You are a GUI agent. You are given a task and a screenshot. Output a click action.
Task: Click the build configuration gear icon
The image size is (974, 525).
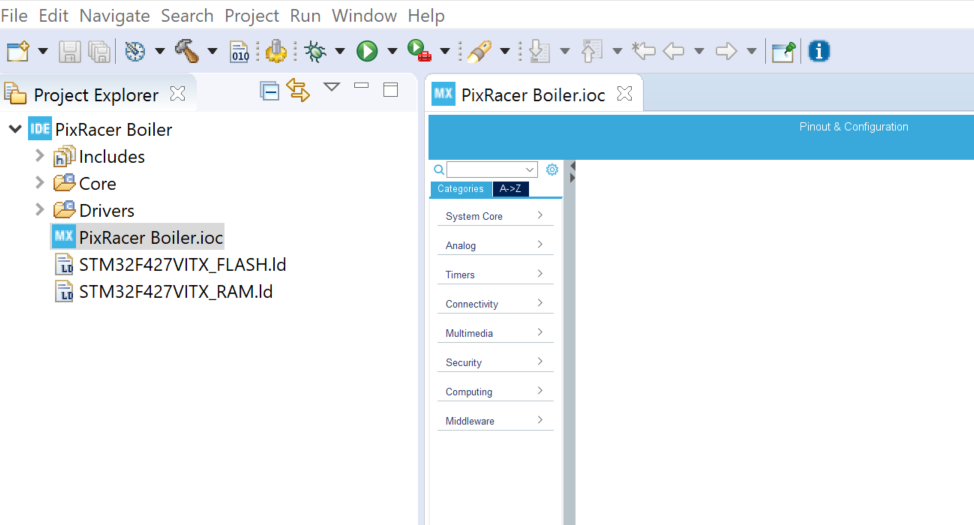[x=135, y=52]
